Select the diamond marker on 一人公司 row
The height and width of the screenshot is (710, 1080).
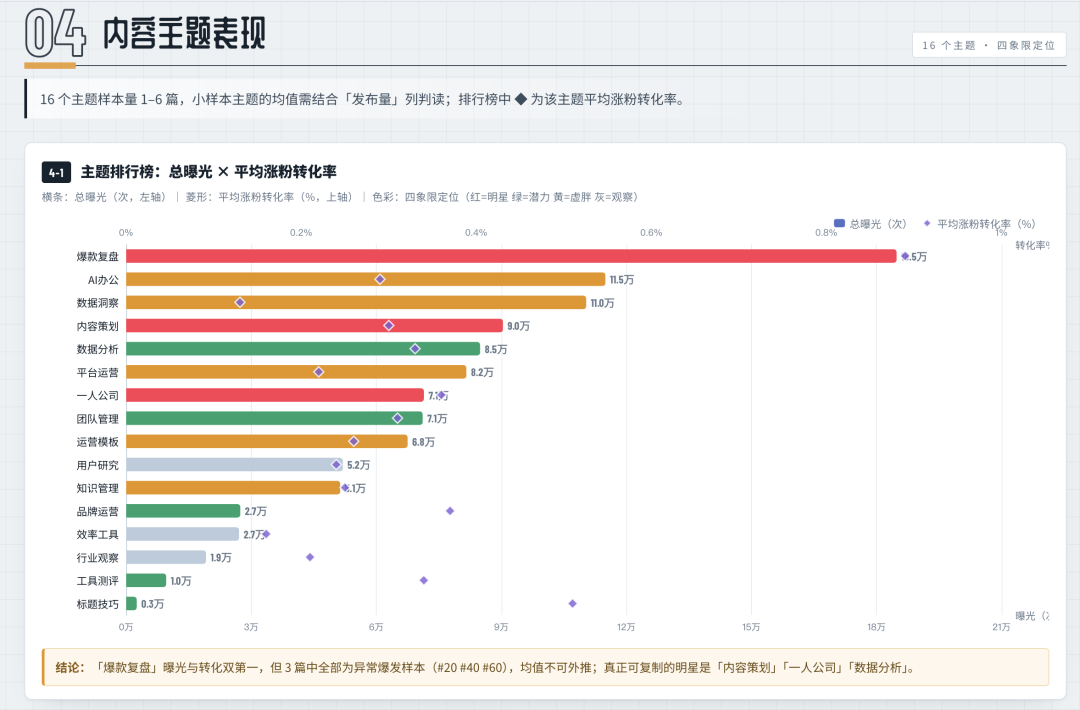(441, 395)
